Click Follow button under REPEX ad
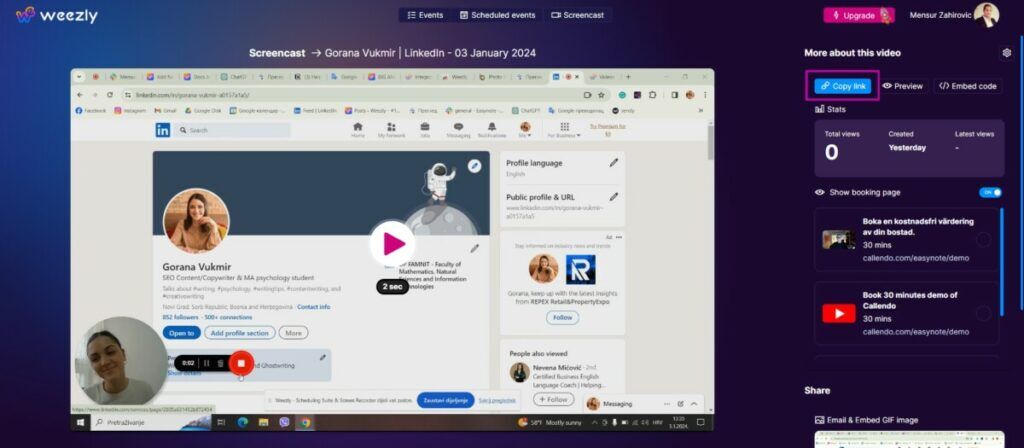 562,317
